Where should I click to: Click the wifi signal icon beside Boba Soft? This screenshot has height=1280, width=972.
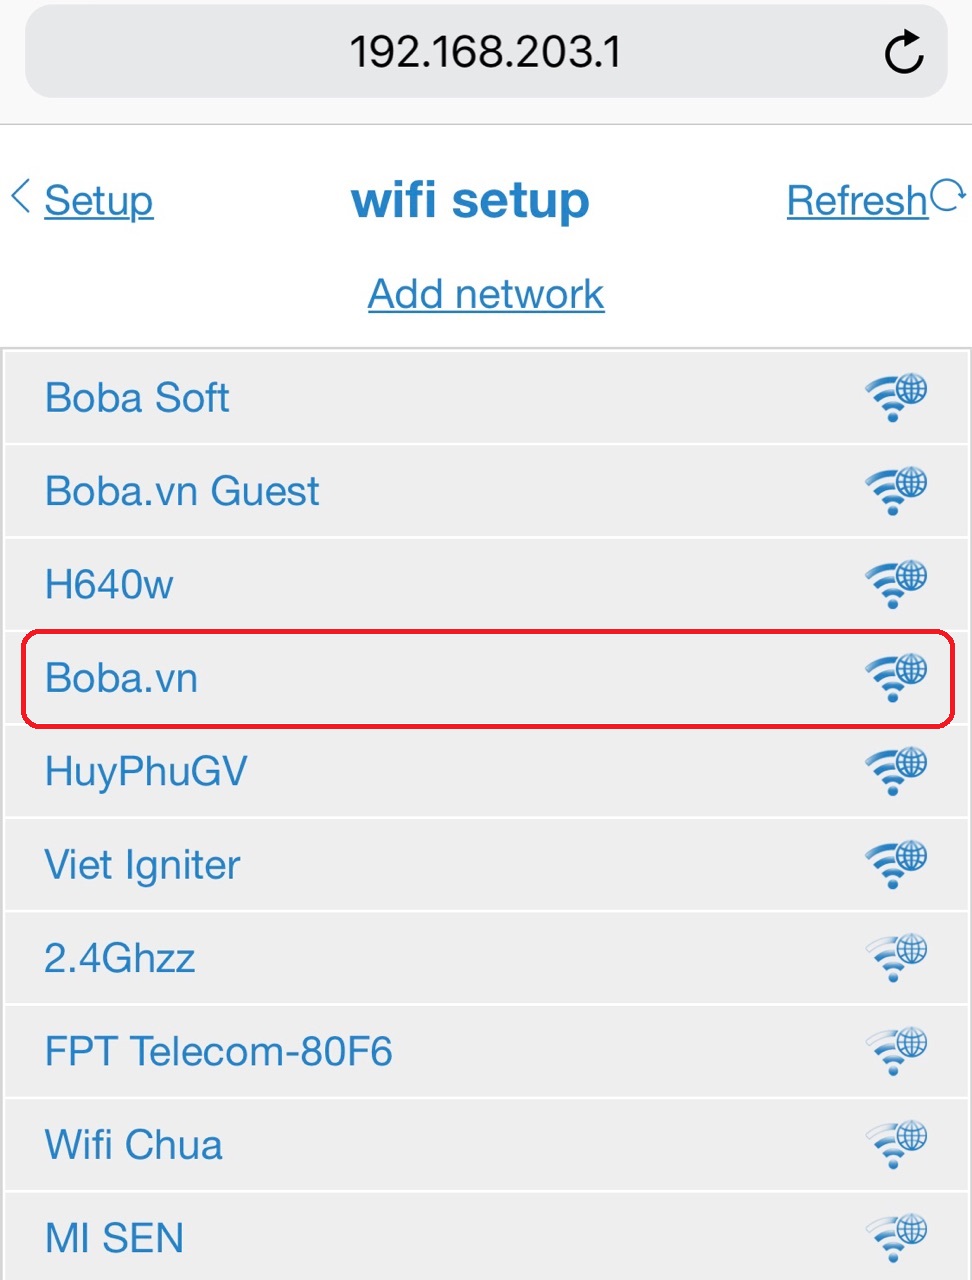895,397
